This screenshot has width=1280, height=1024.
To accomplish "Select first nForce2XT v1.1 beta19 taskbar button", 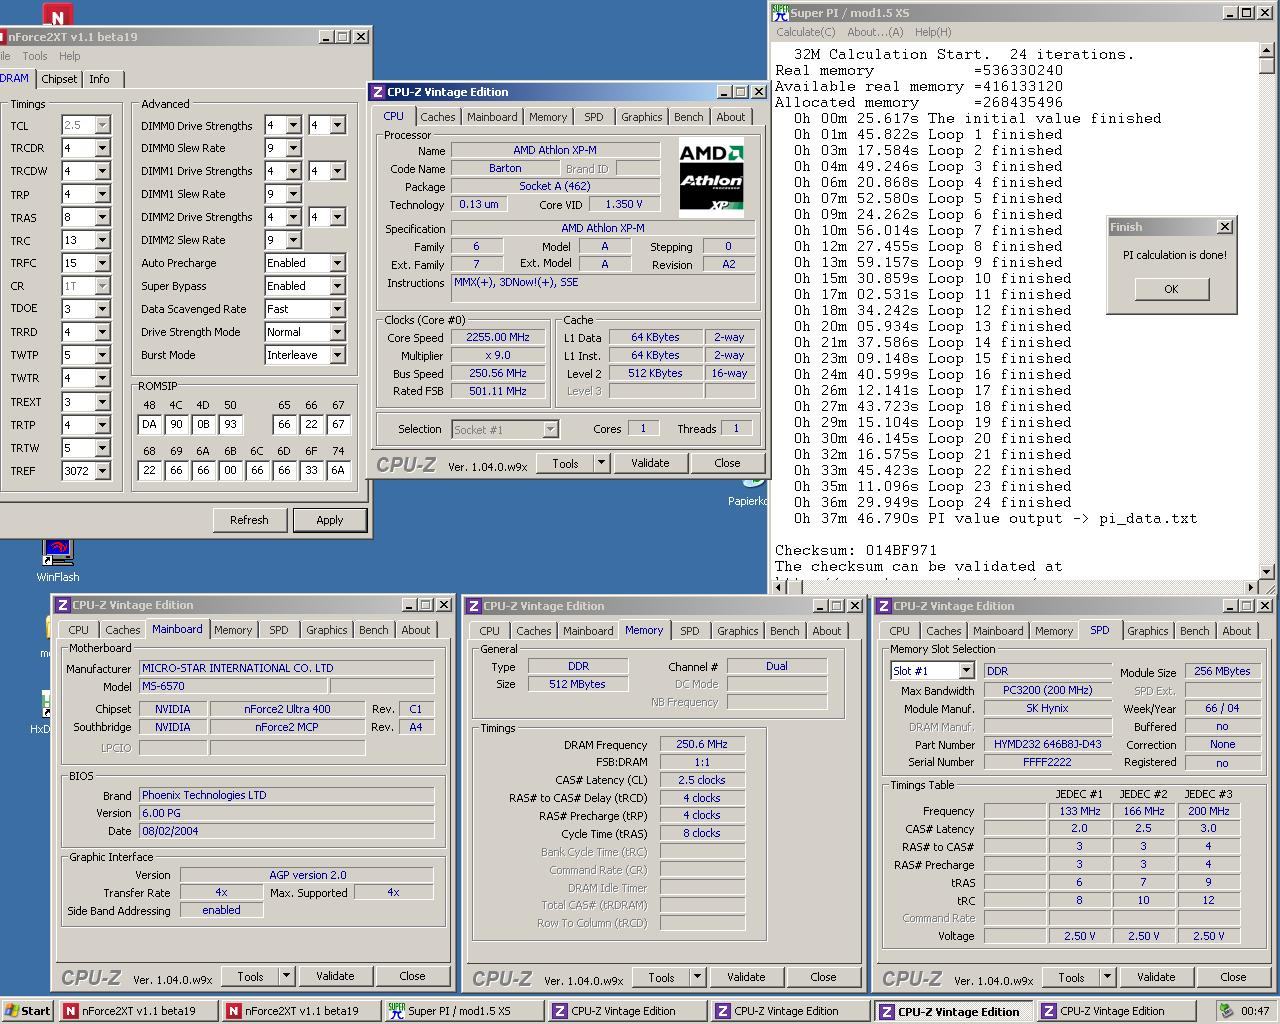I will tap(138, 1011).
